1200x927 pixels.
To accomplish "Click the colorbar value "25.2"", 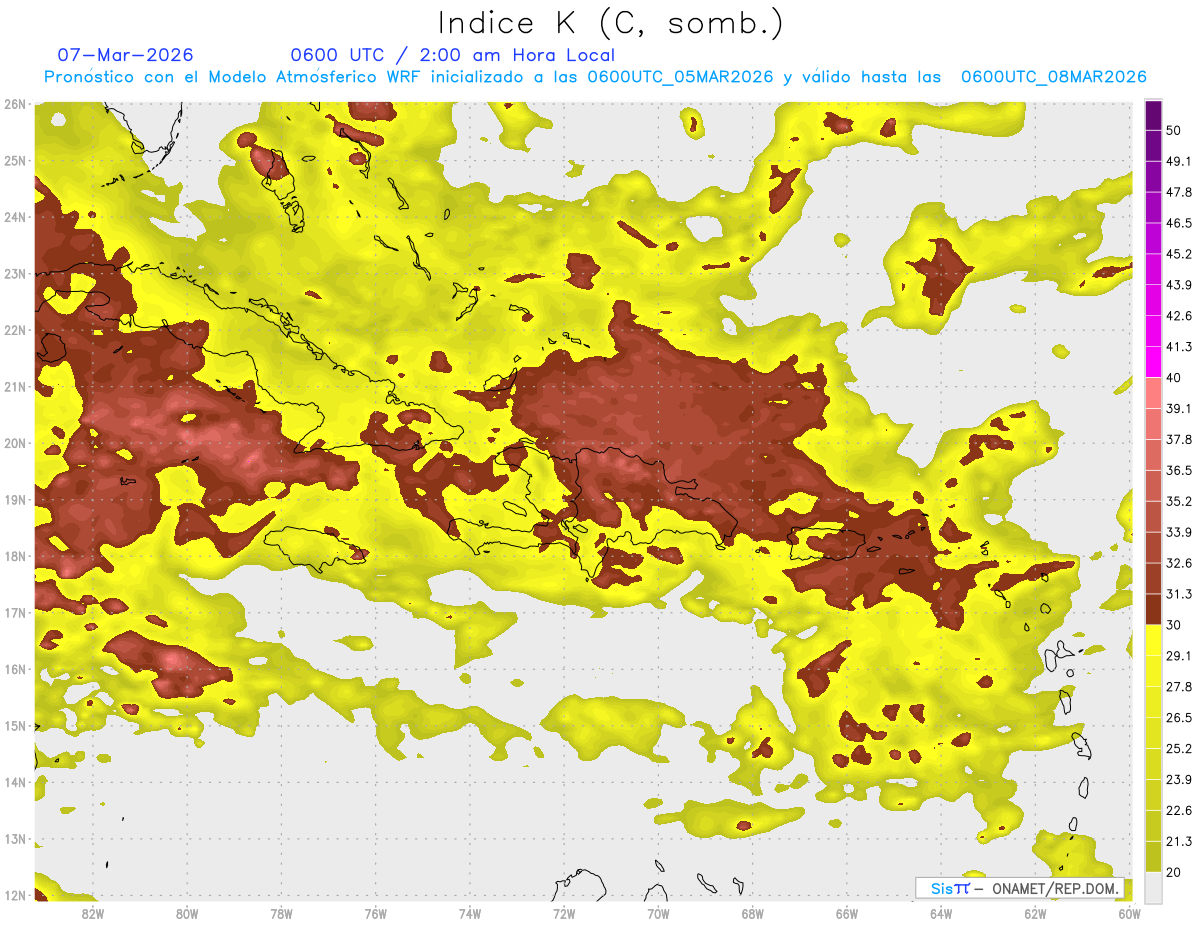I will (1179, 749).
